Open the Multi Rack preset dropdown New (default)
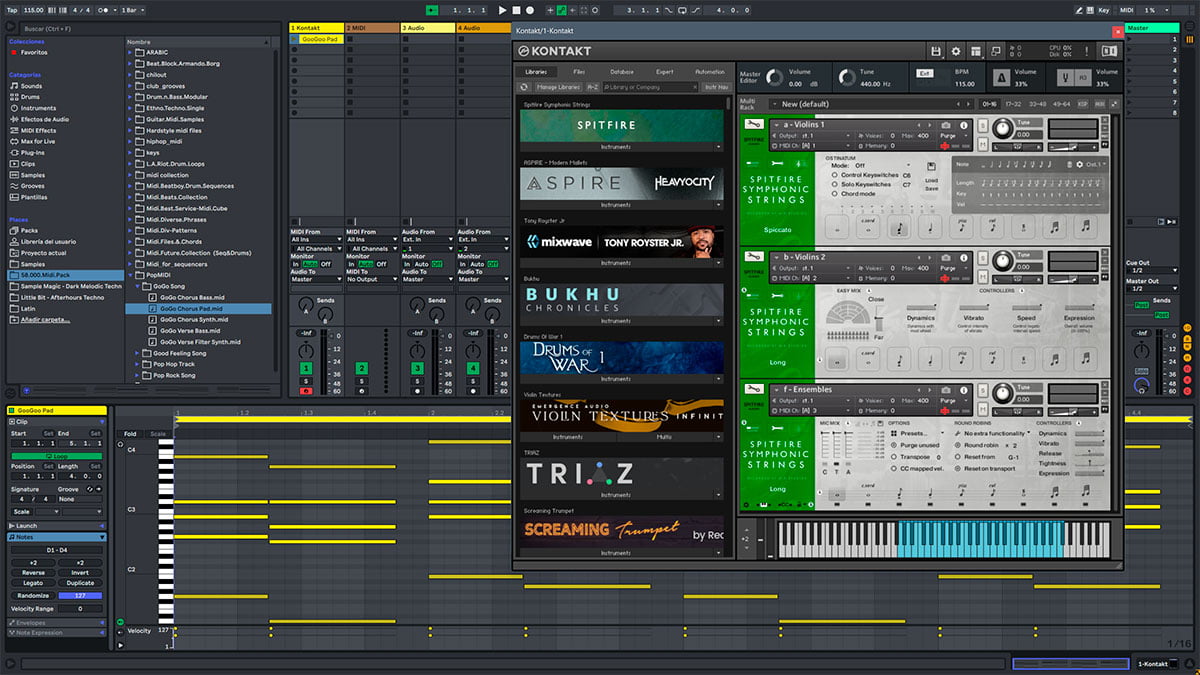The width and height of the screenshot is (1200, 675). (871, 104)
